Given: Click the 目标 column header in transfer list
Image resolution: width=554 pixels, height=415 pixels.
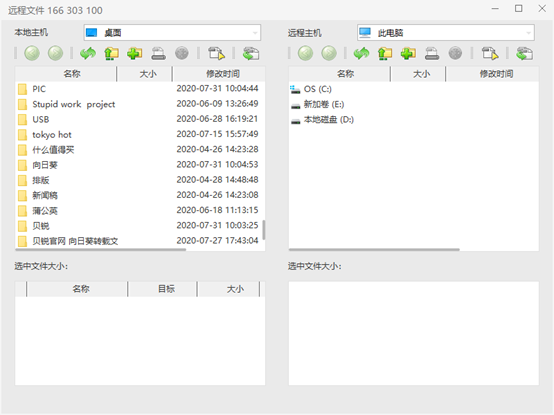Looking at the screenshot, I should tap(163, 289).
